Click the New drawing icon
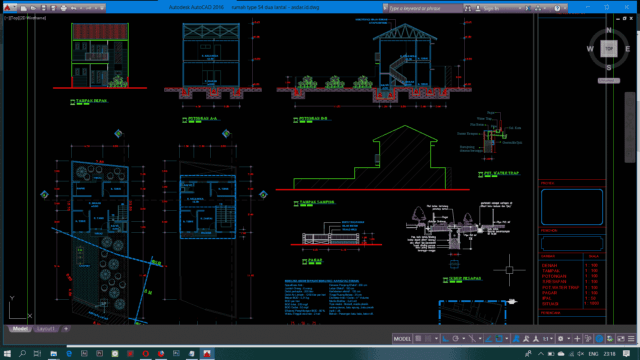 pyautogui.click(x=24, y=8)
